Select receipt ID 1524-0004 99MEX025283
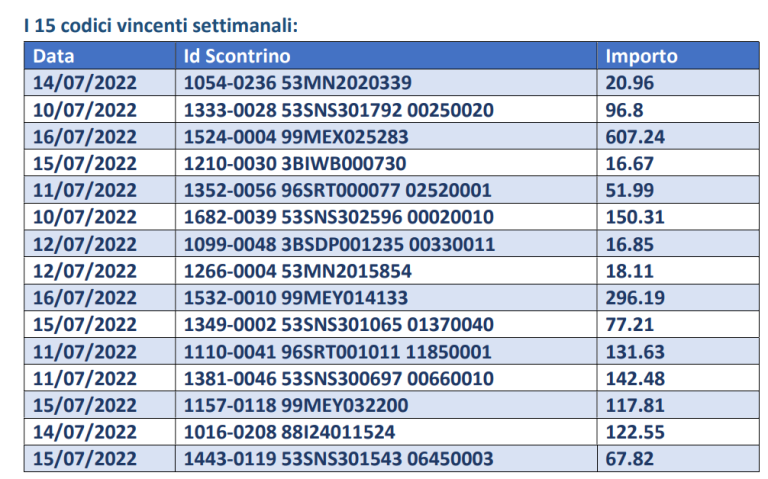 [x=297, y=137]
